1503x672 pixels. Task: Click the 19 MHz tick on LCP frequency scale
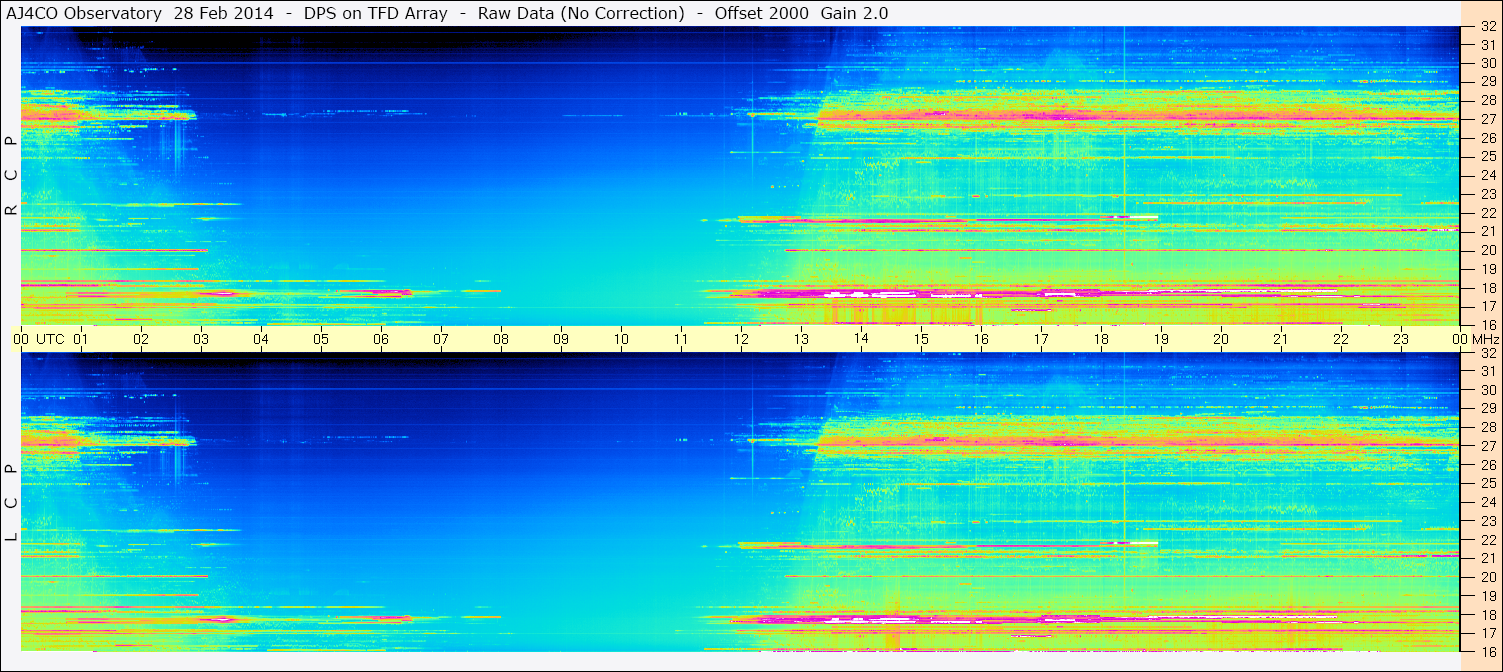1488,596
